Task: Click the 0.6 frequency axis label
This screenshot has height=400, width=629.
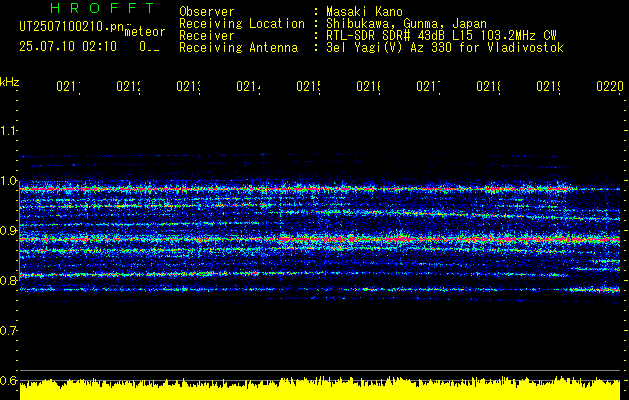Action: (x=8, y=380)
